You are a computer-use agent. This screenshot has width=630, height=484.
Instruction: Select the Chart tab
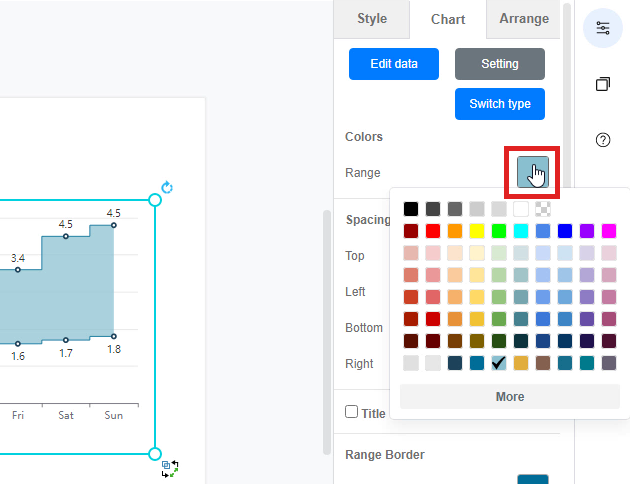448,19
